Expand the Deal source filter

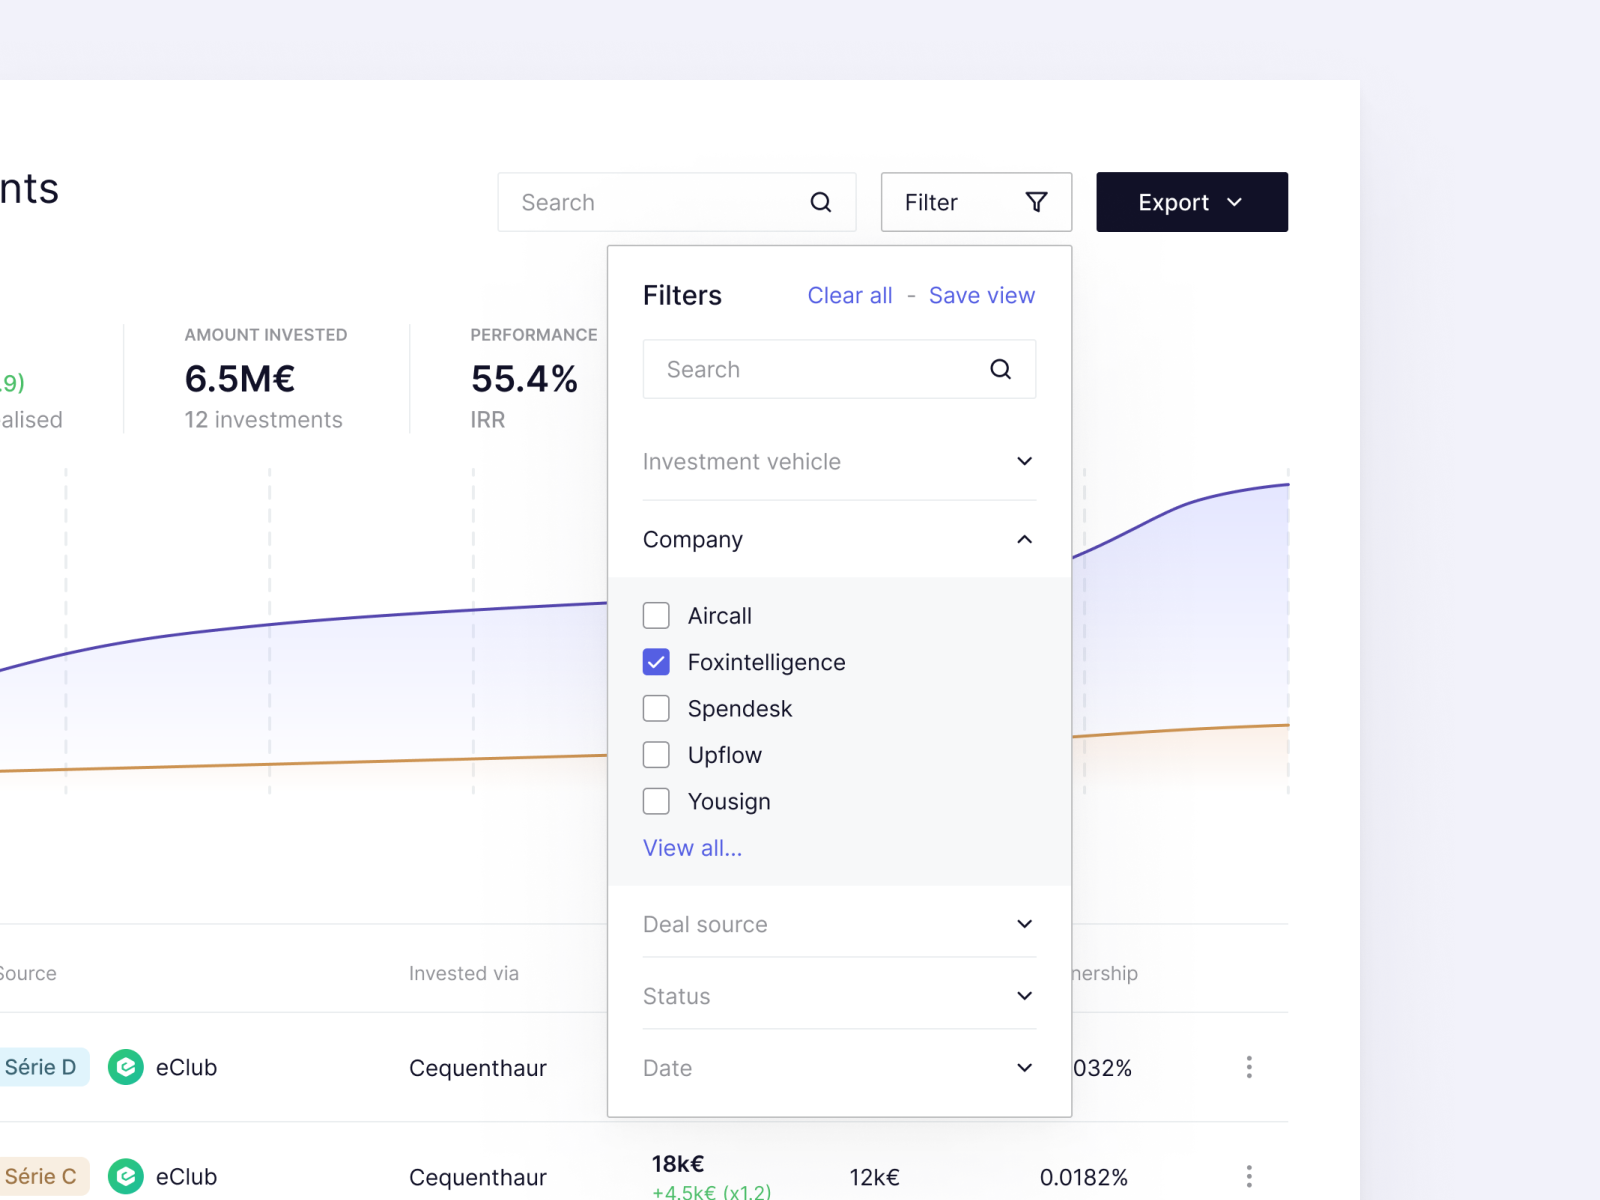[1024, 924]
